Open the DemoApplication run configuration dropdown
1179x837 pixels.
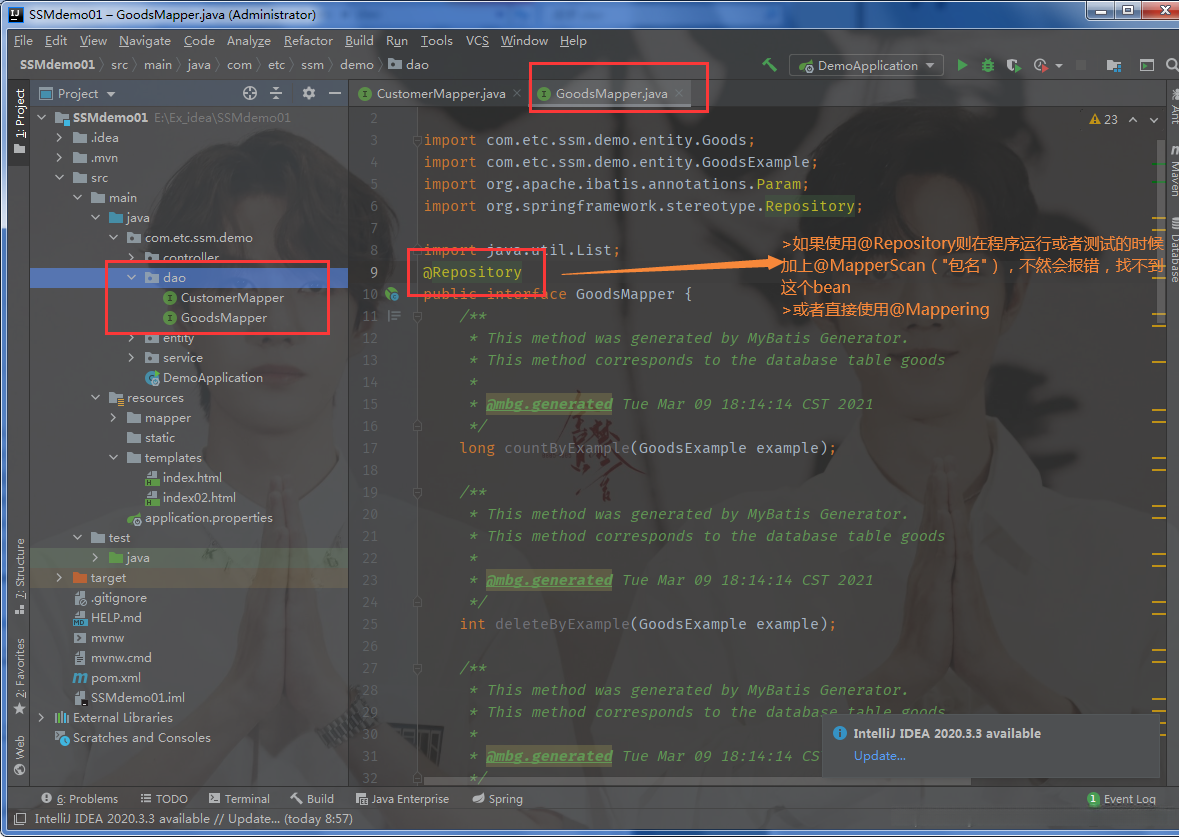click(867, 65)
